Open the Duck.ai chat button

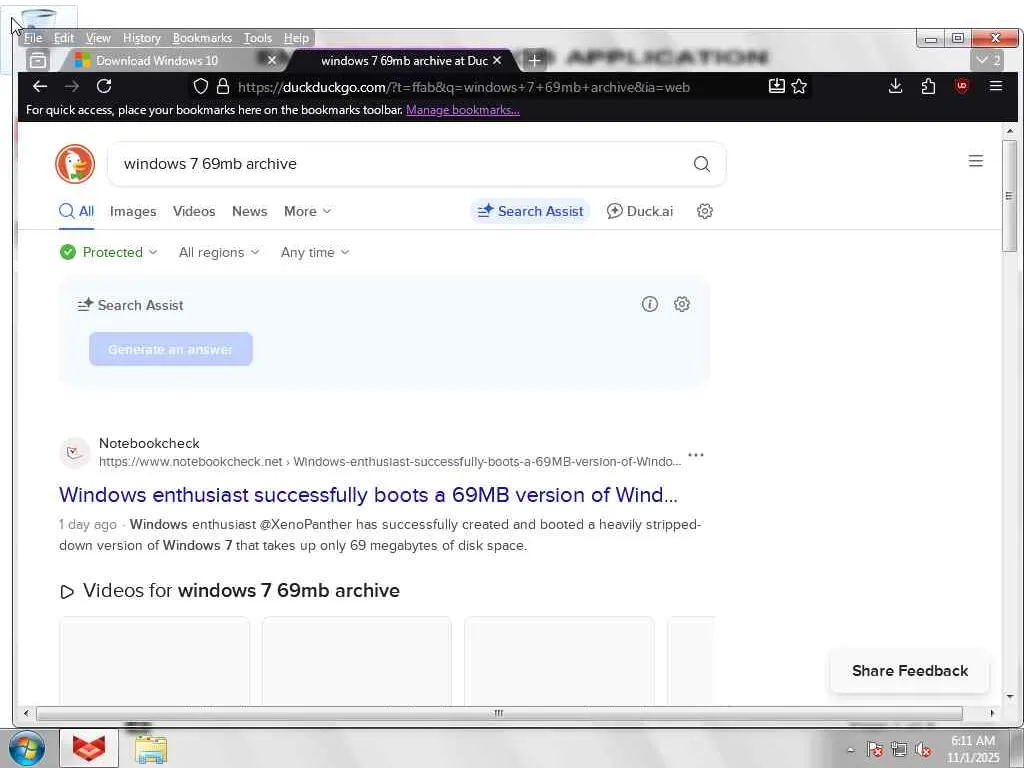[x=640, y=211]
